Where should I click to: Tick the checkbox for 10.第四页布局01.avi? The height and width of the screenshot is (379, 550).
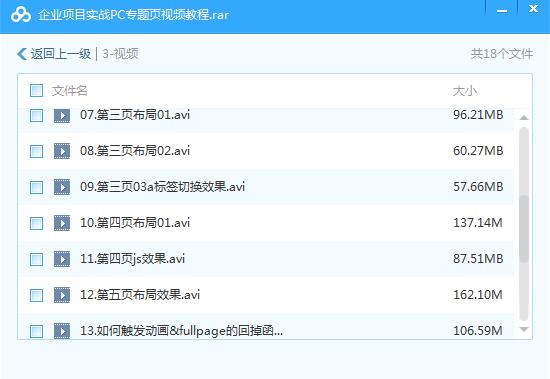36,224
